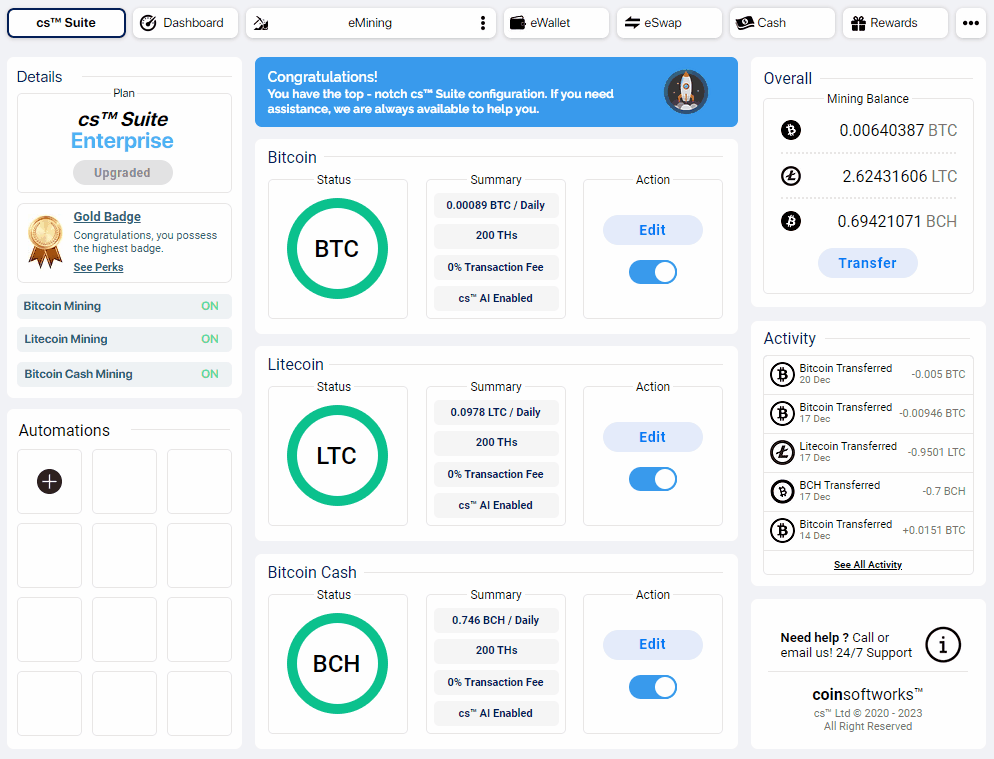Screen dimensions: 994x759
Task: Click the Dashboard gauge icon
Action: [148, 23]
